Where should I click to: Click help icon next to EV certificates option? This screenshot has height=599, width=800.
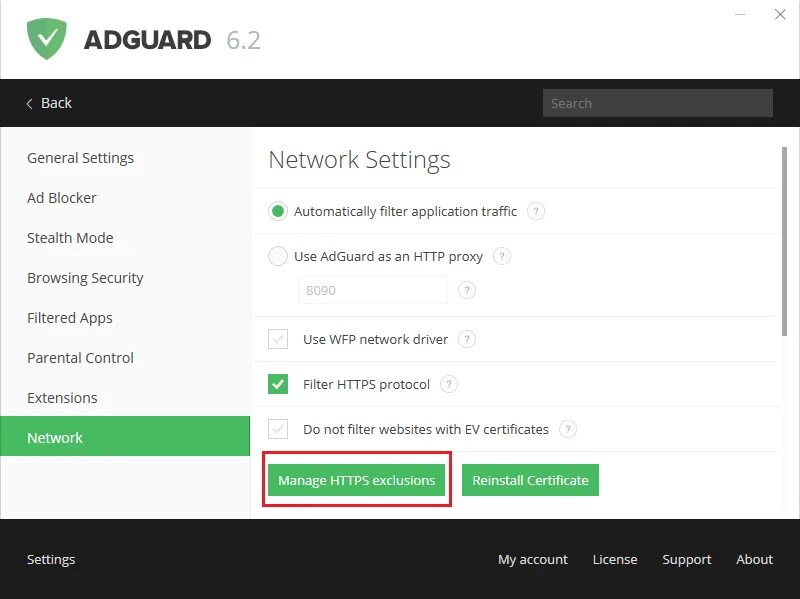[568, 429]
